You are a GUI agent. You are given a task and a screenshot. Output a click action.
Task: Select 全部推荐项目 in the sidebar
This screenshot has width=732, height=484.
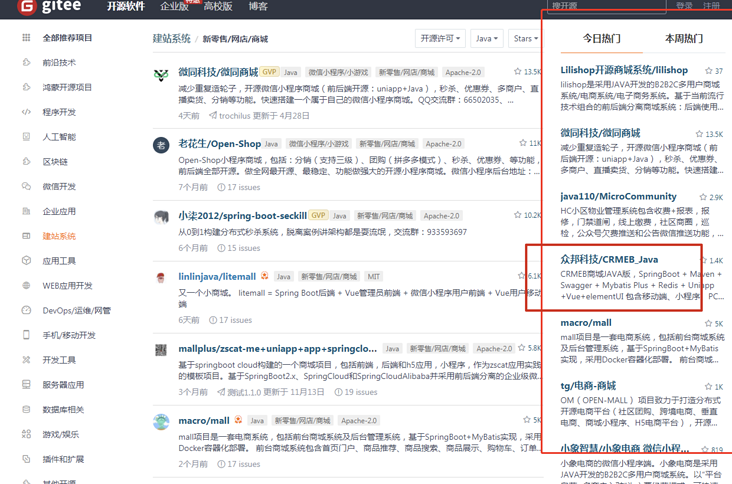pyautogui.click(x=67, y=38)
